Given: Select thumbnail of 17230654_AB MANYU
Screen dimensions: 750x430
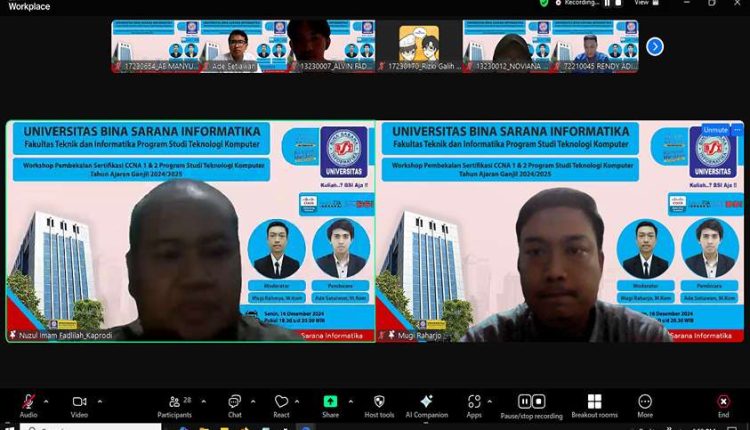Looking at the screenshot, I should tap(155, 46).
